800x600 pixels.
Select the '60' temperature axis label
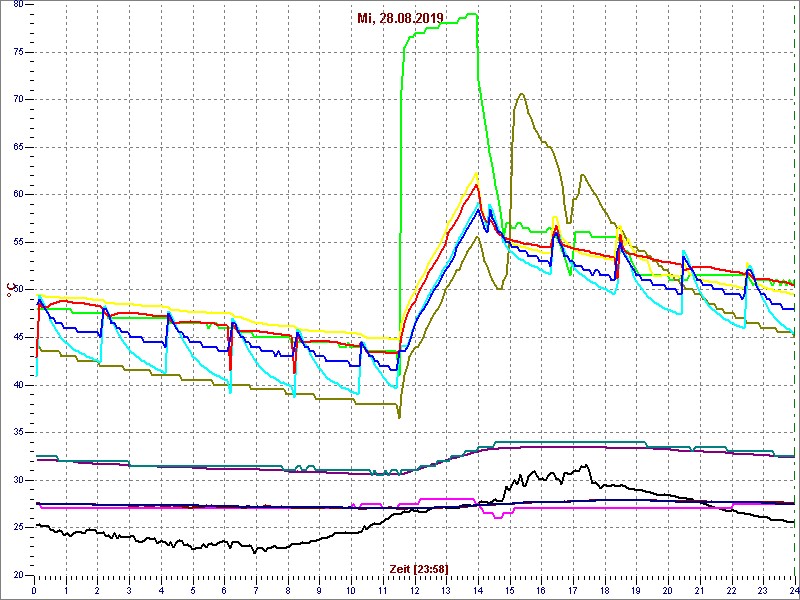click(x=19, y=194)
